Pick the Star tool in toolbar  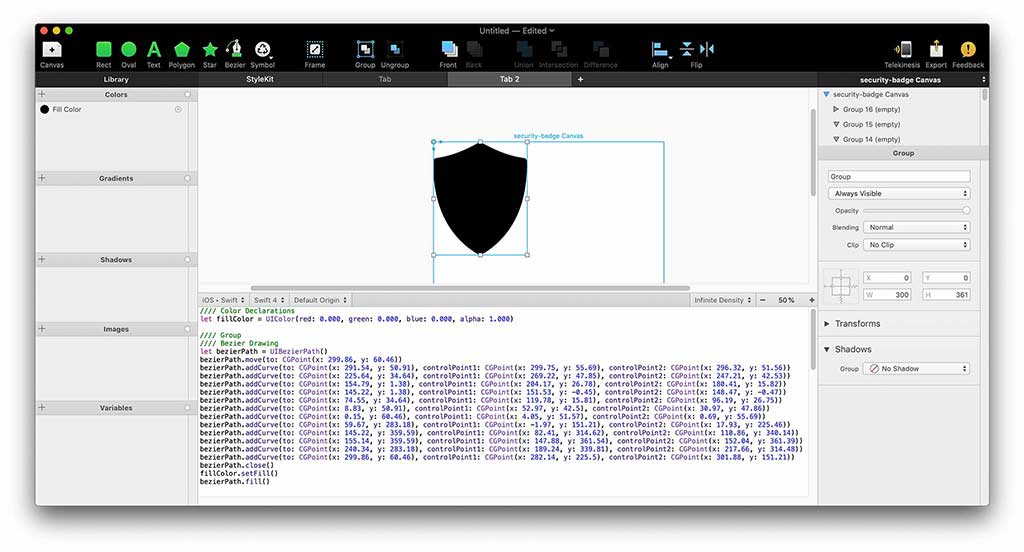210,50
